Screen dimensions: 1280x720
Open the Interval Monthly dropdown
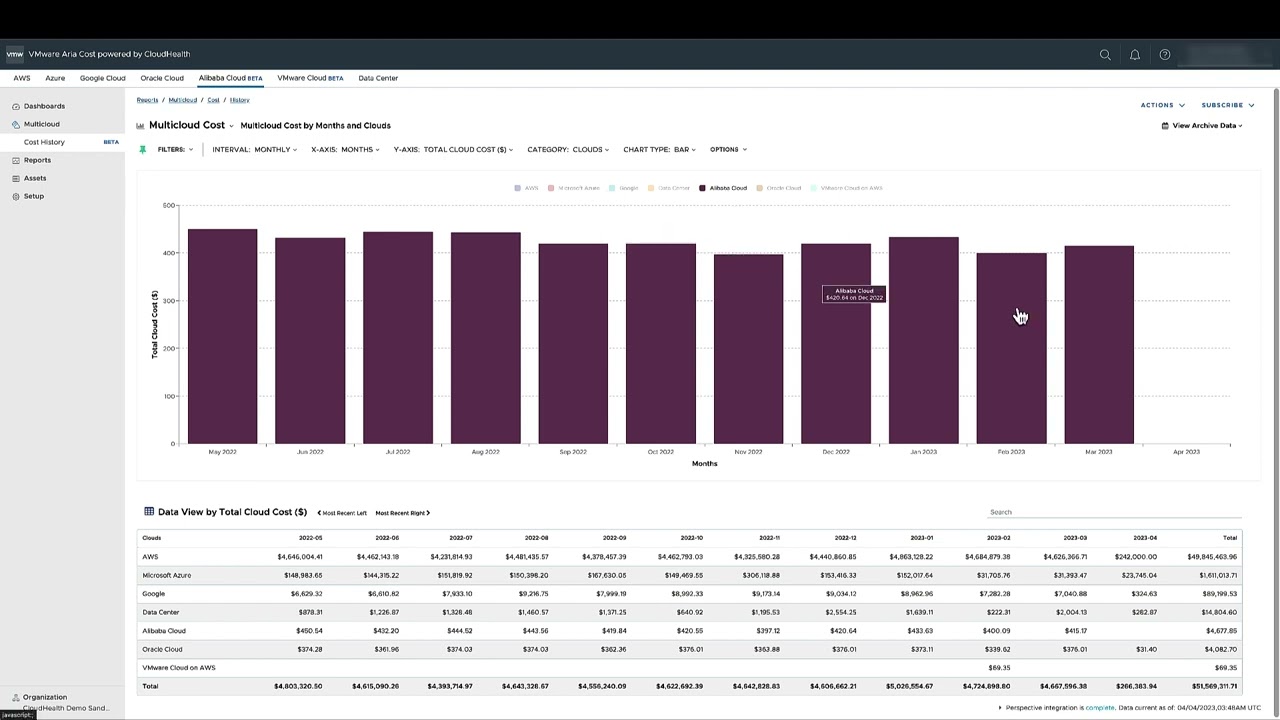click(254, 149)
